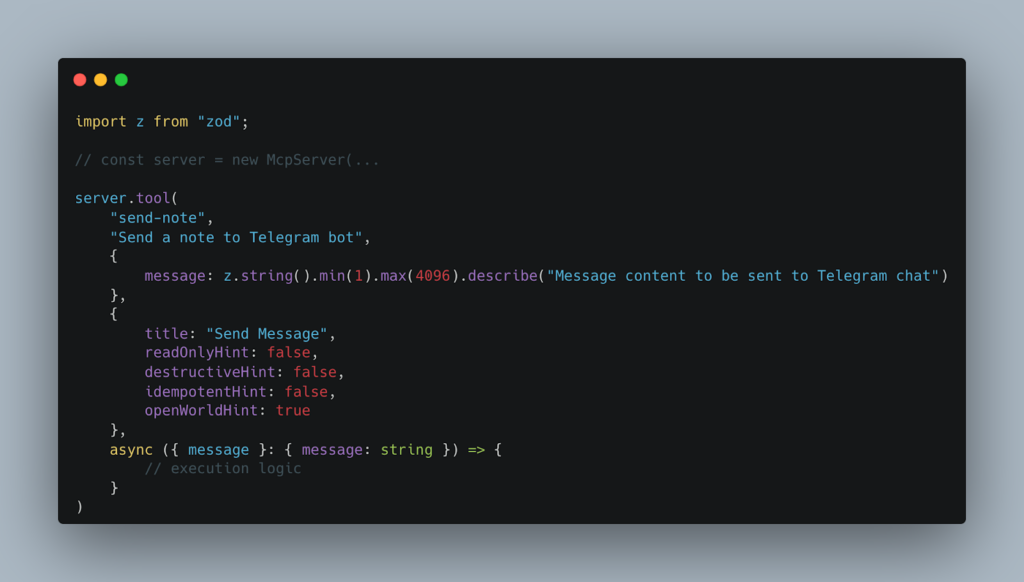
Task: Click the green maximize dot
Action: coord(121,80)
